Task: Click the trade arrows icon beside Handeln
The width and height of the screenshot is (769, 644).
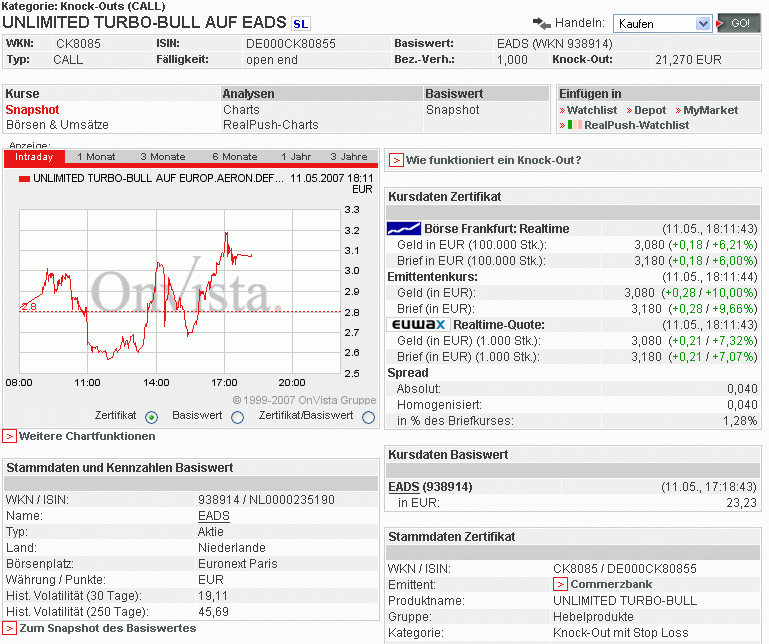Action: (x=542, y=23)
